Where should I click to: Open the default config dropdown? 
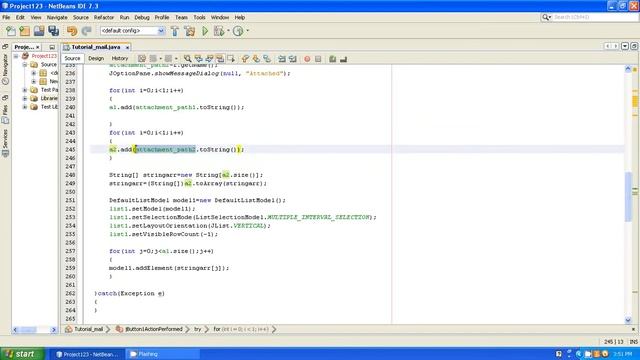coord(161,31)
